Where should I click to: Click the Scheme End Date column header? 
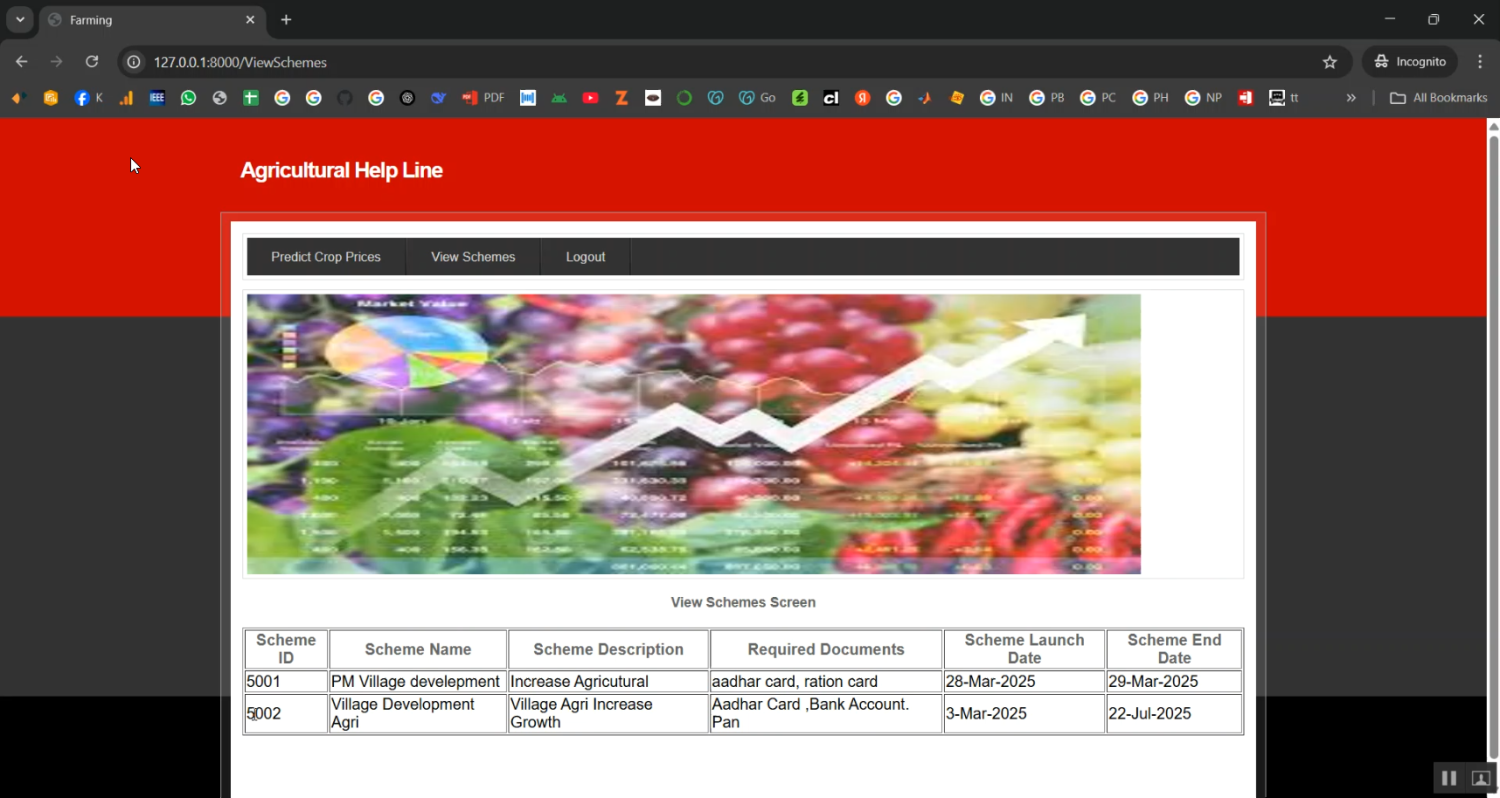[1174, 649]
